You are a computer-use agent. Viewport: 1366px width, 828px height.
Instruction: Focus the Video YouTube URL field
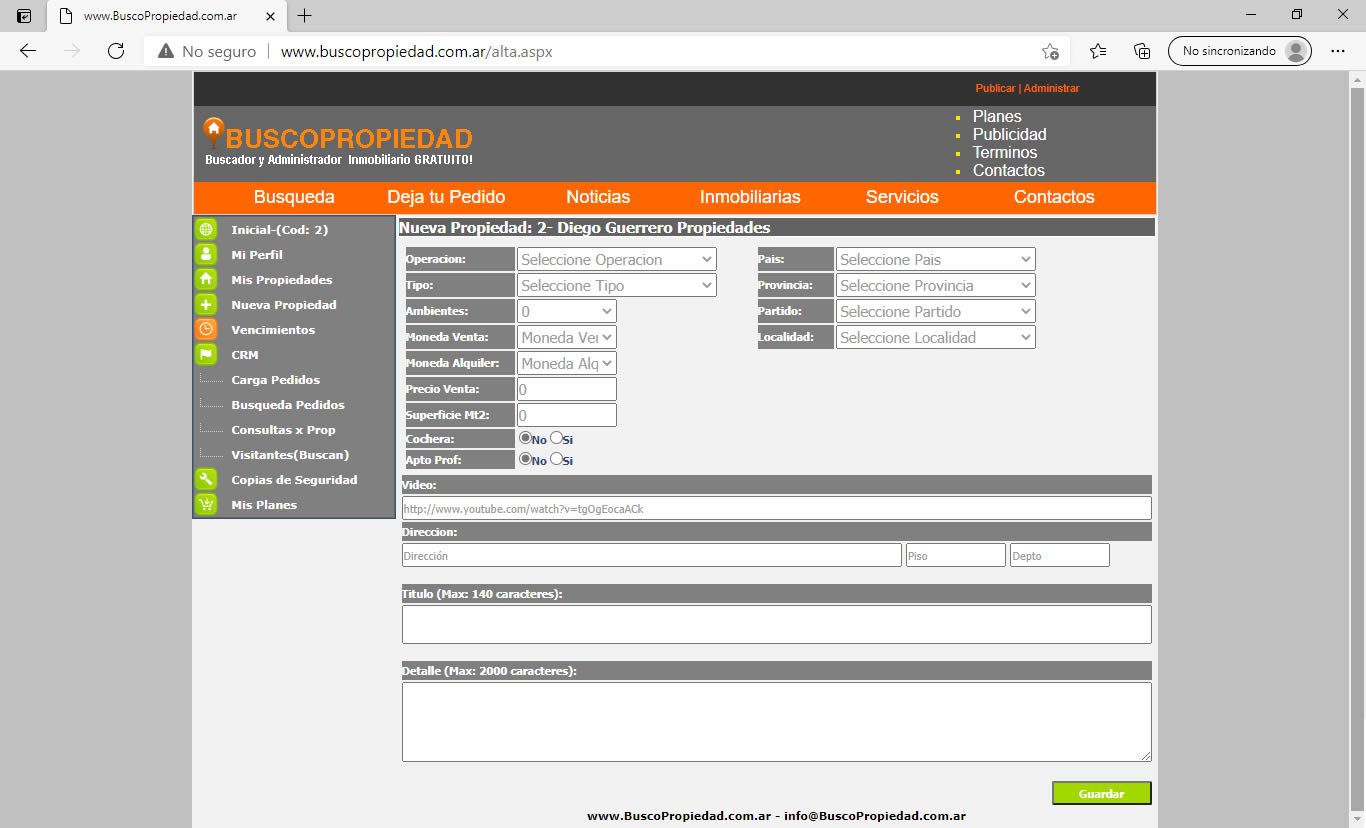(x=777, y=508)
